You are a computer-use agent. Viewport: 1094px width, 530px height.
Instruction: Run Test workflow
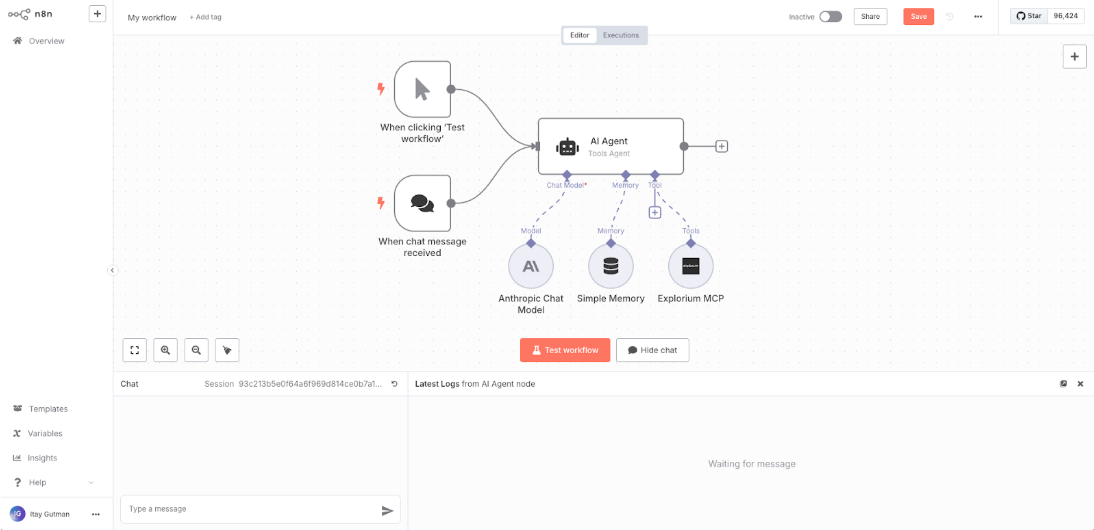[x=564, y=350]
